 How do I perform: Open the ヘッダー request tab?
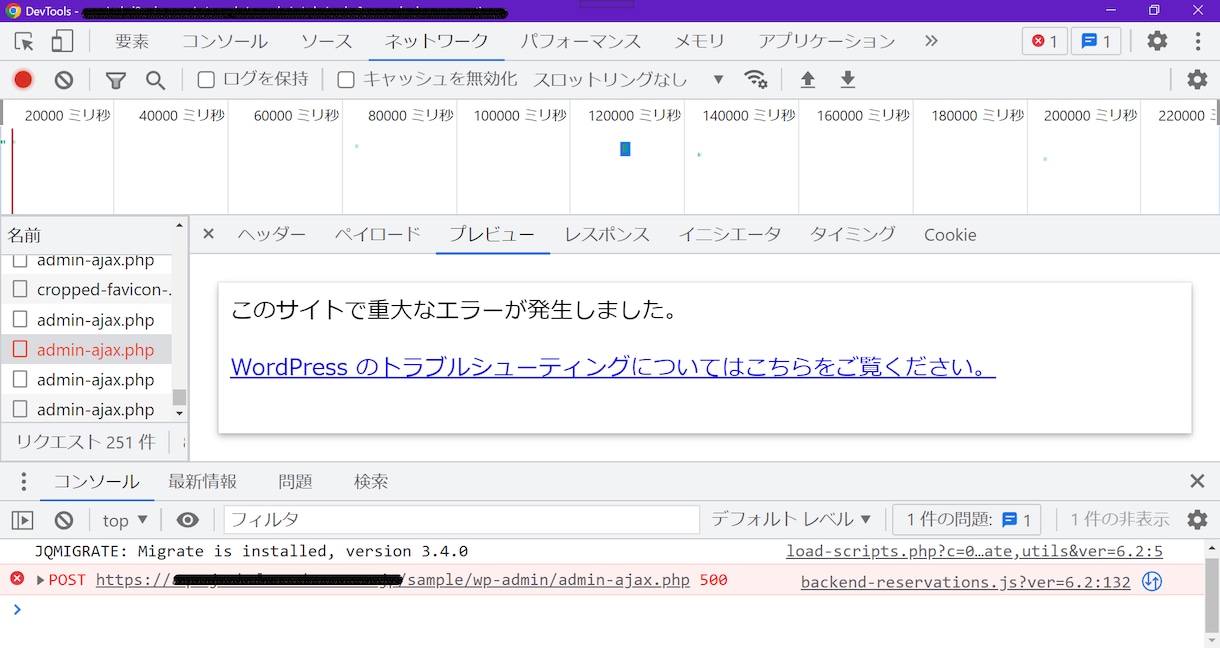click(x=272, y=234)
